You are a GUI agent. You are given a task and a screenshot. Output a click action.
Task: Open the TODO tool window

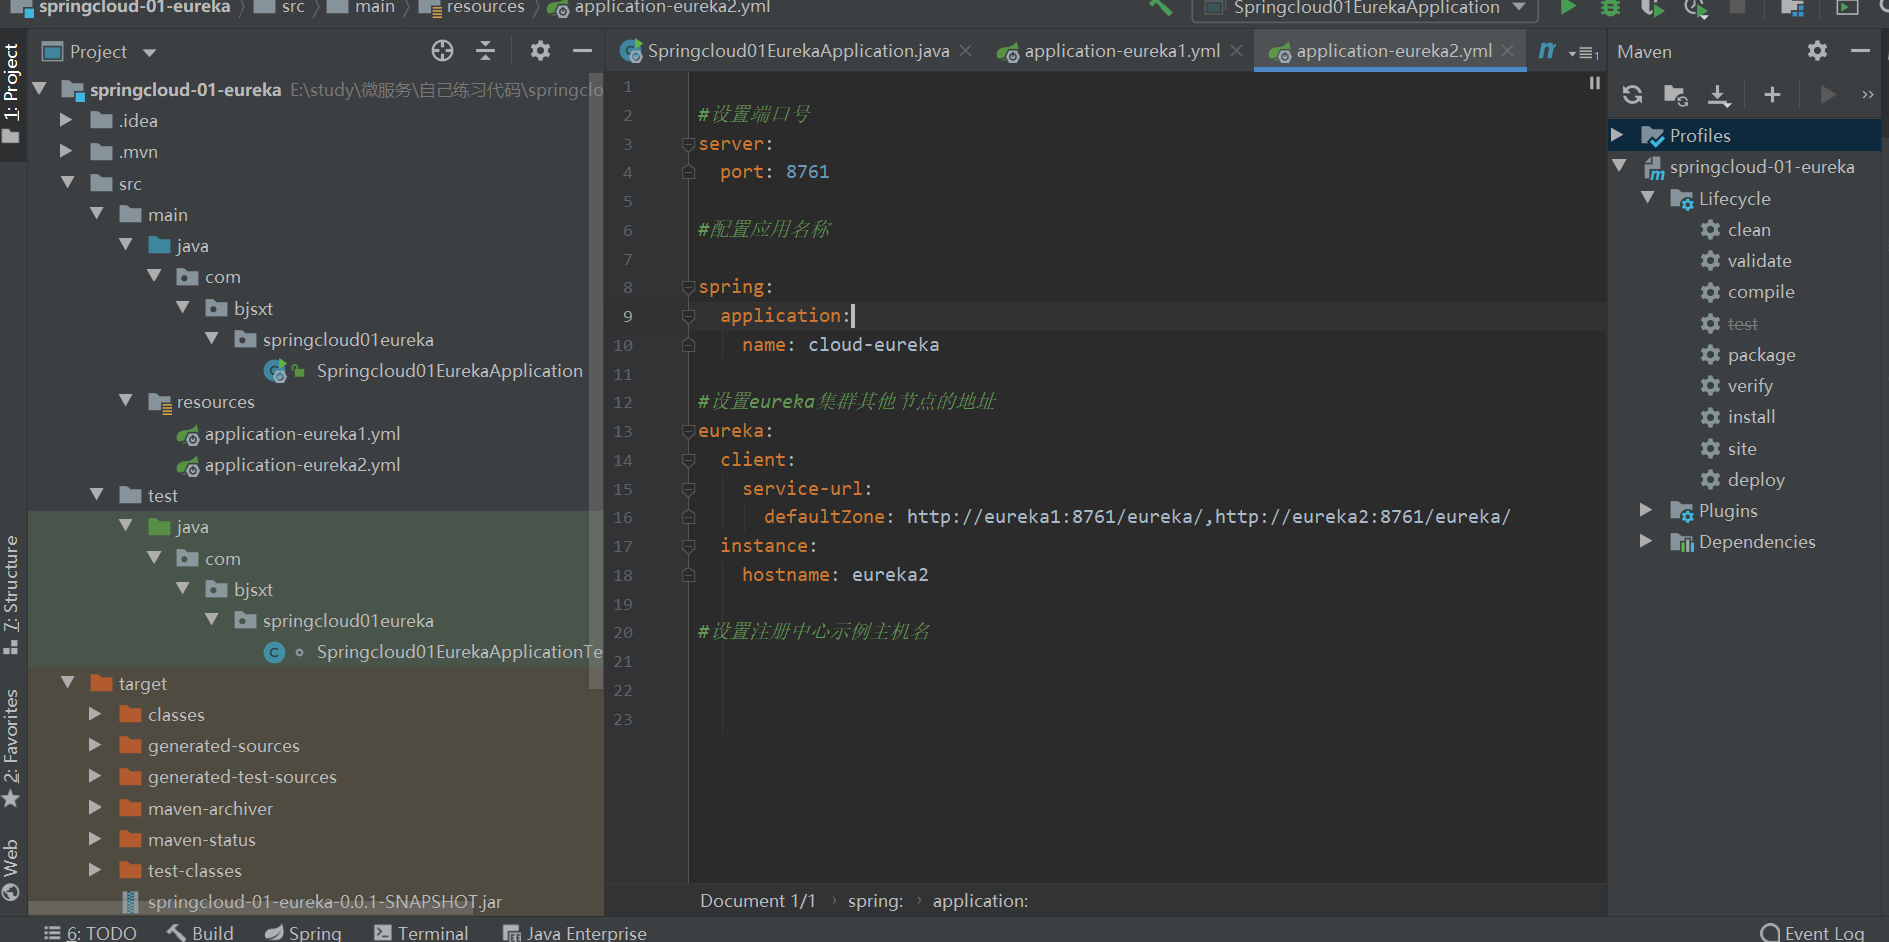point(91,932)
